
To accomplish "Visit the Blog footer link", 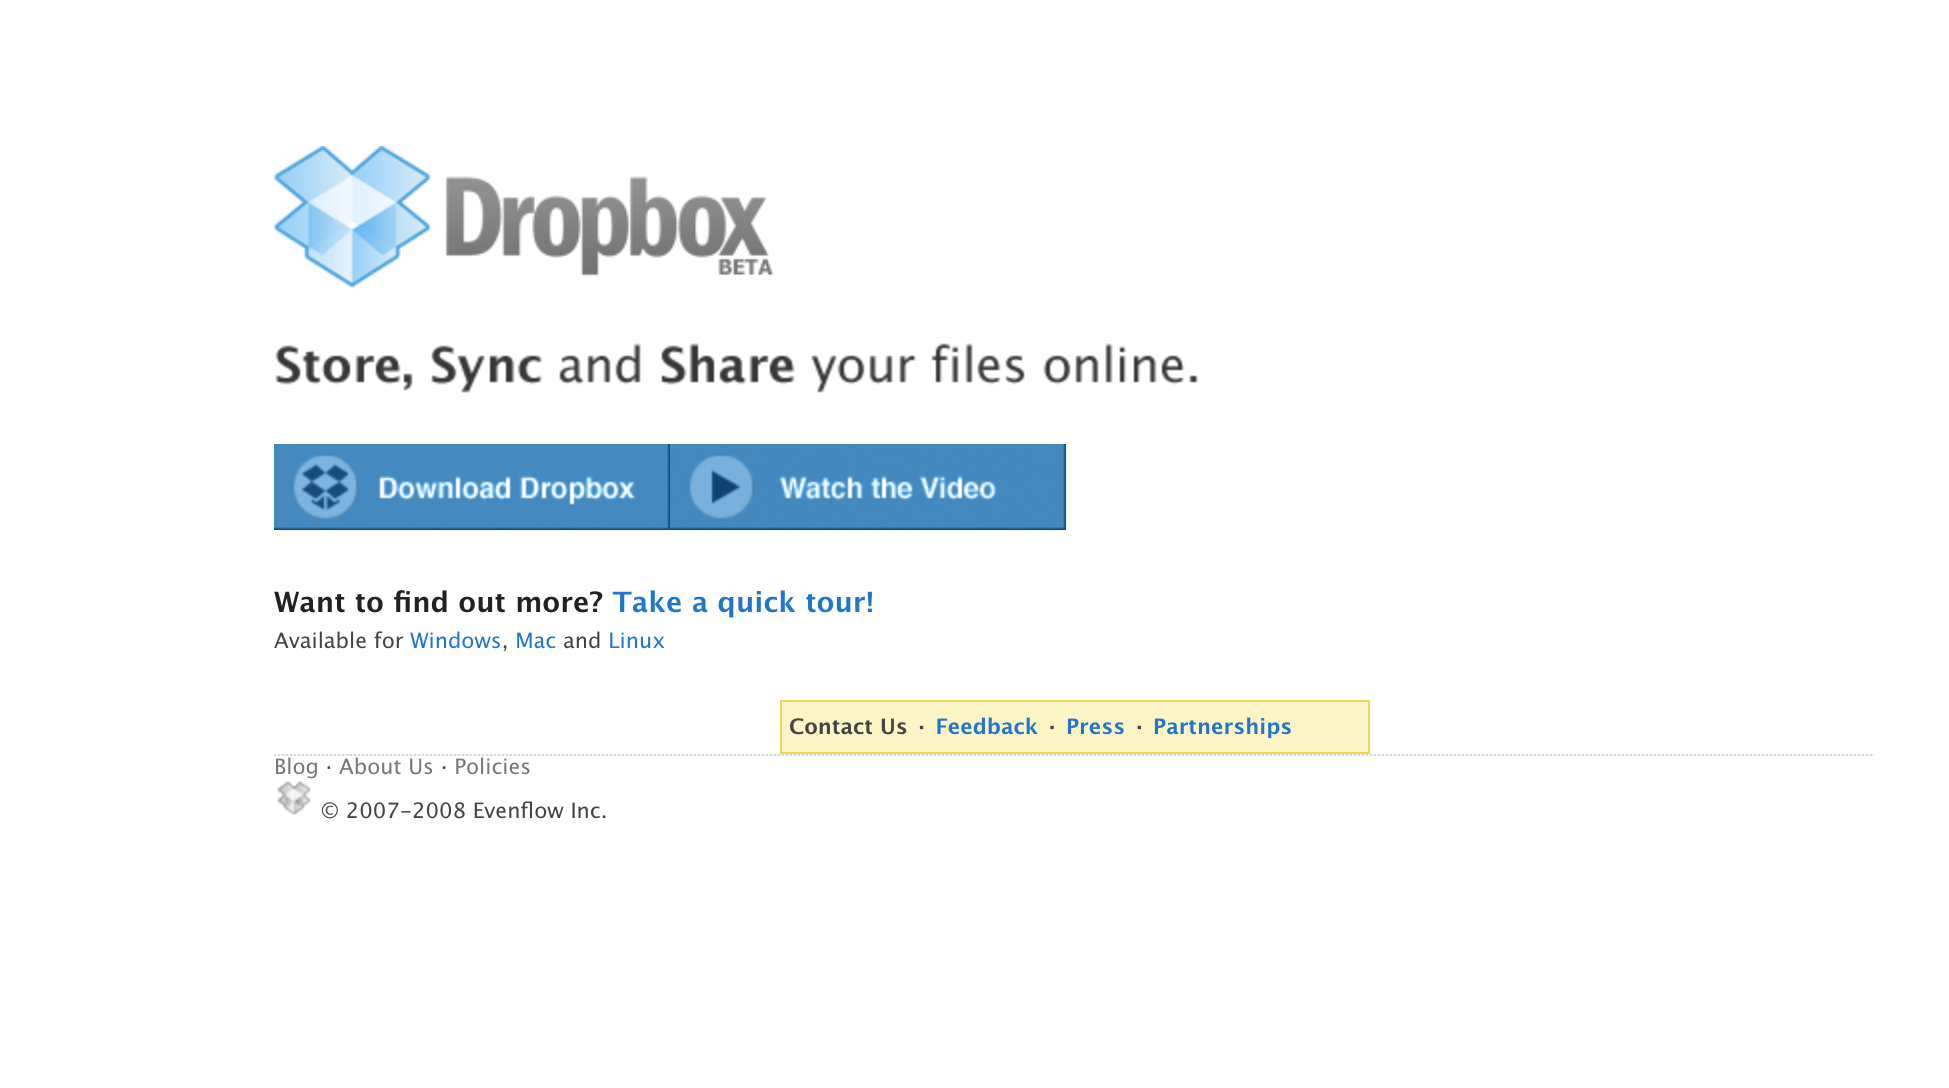I will pyautogui.click(x=296, y=767).
